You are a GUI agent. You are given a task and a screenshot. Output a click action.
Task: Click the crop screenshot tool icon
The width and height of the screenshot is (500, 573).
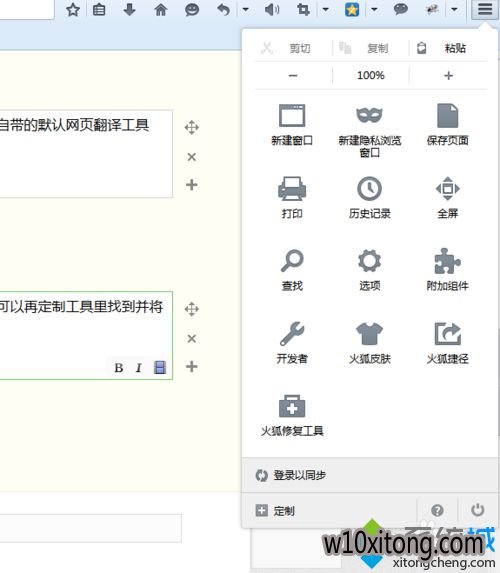tap(303, 10)
